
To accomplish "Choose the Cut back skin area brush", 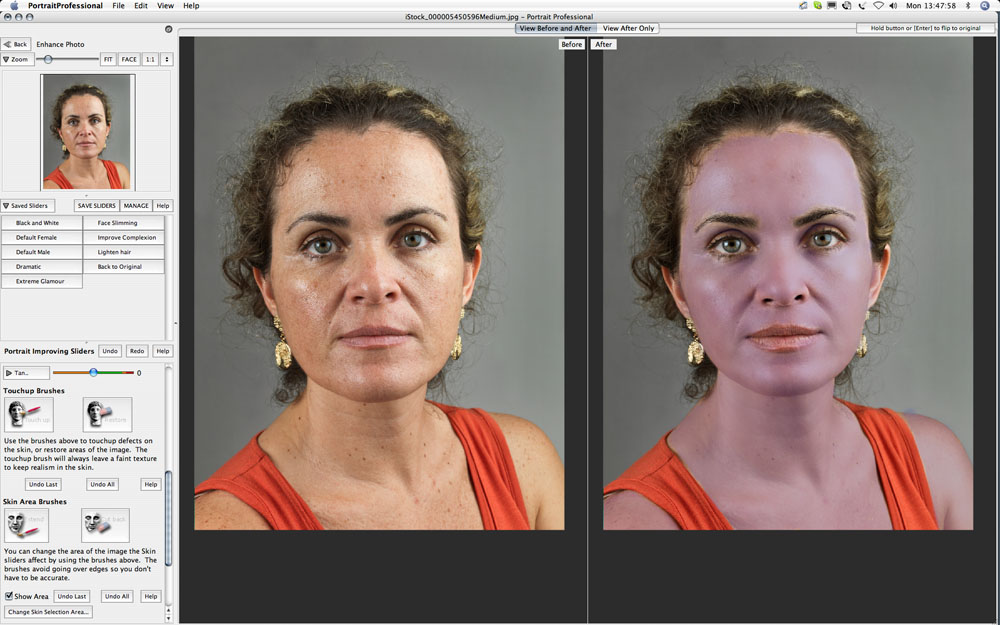I will tap(105, 525).
